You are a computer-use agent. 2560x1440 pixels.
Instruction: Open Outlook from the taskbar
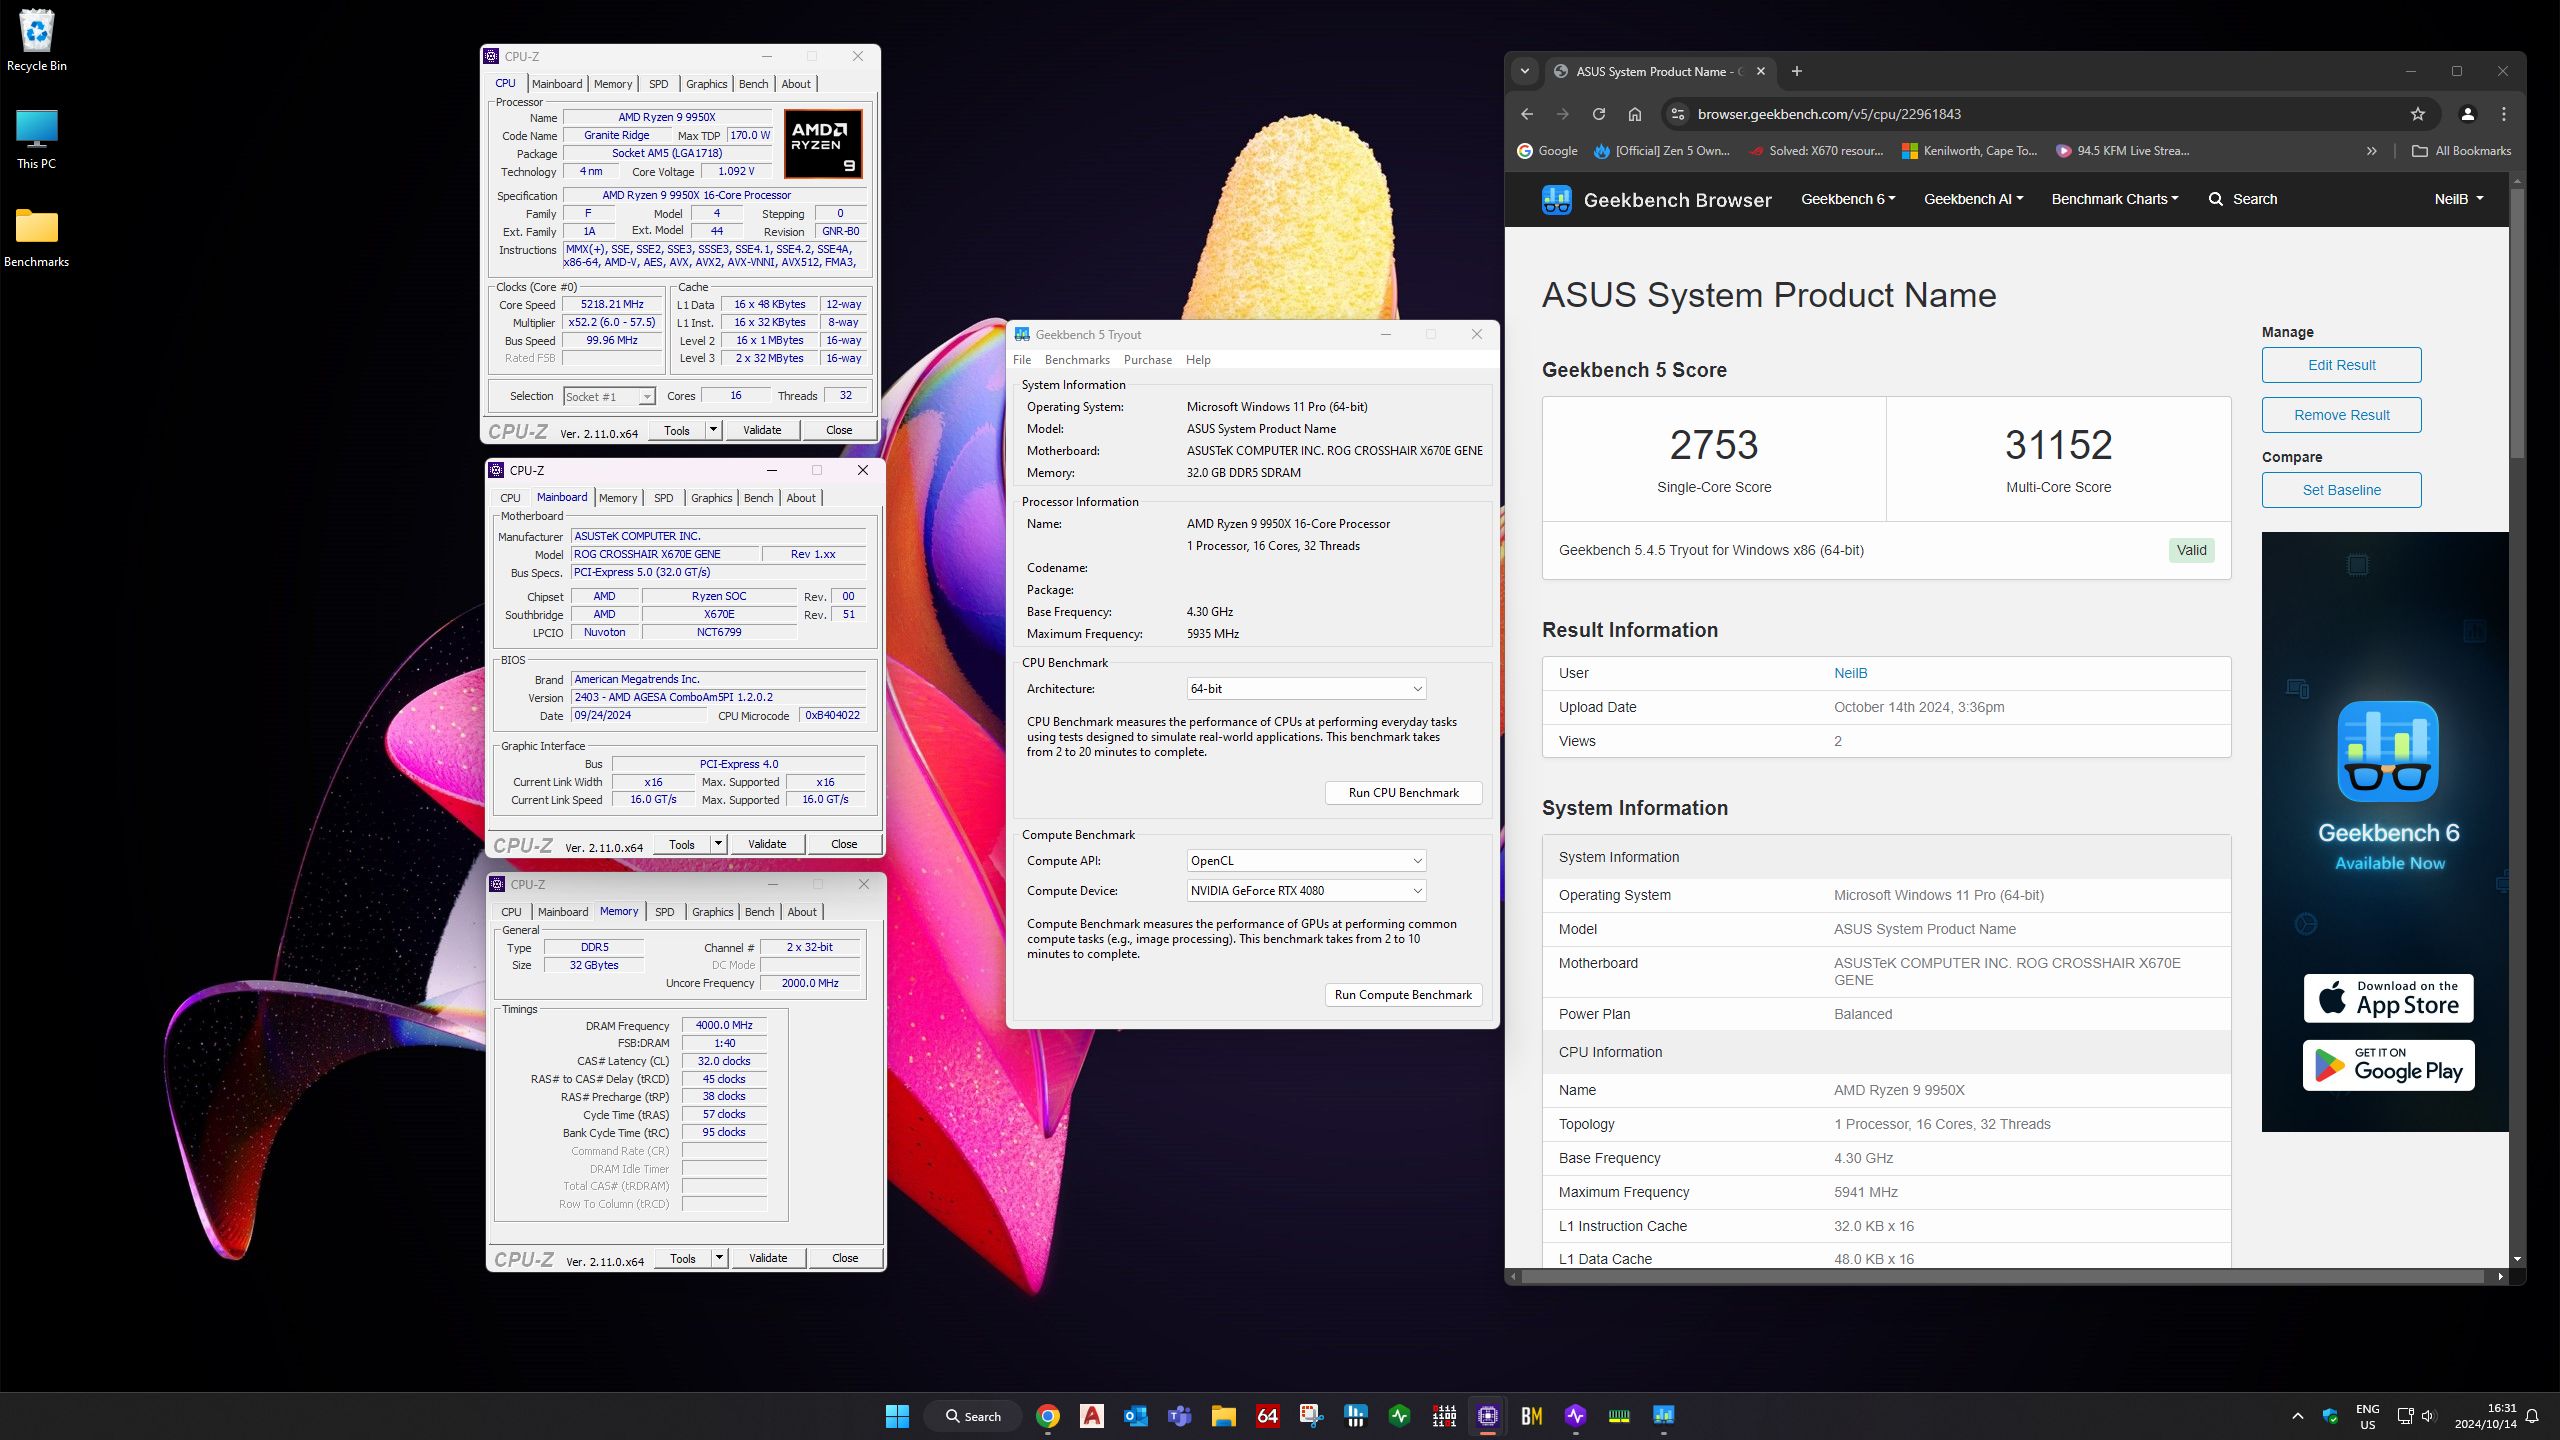(x=1135, y=1416)
